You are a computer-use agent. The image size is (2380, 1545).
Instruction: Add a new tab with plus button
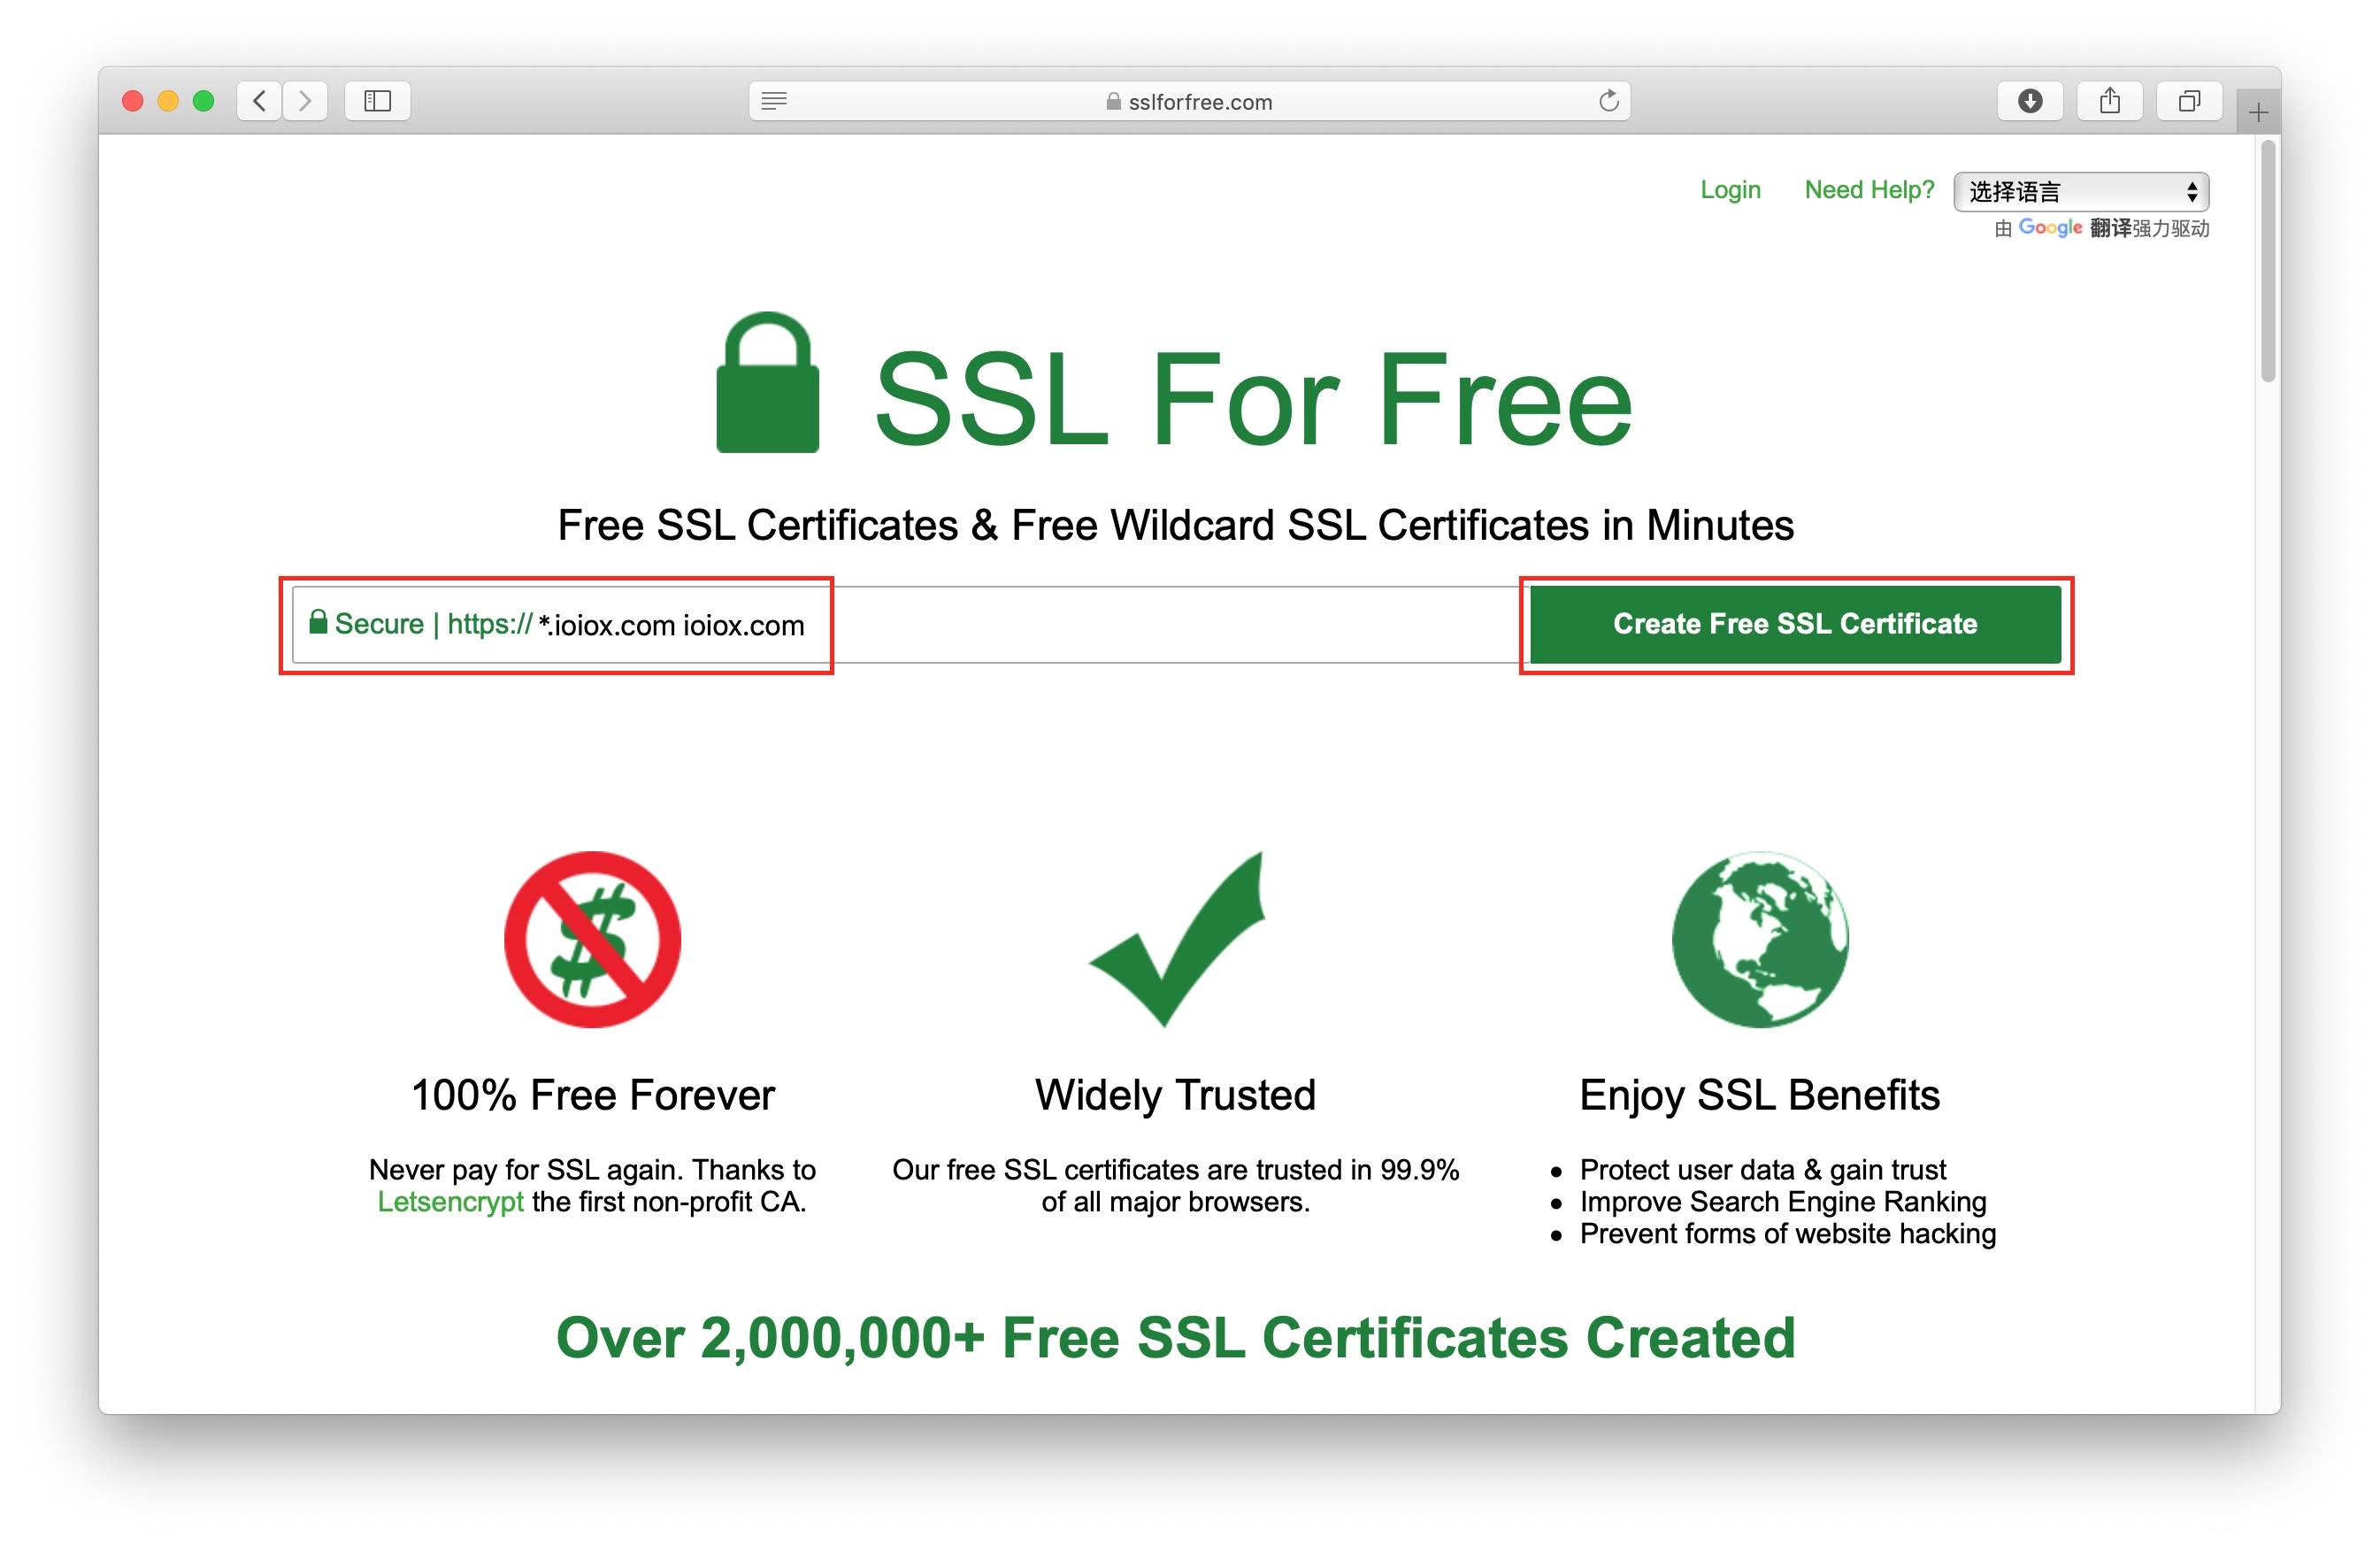pos(2258,113)
